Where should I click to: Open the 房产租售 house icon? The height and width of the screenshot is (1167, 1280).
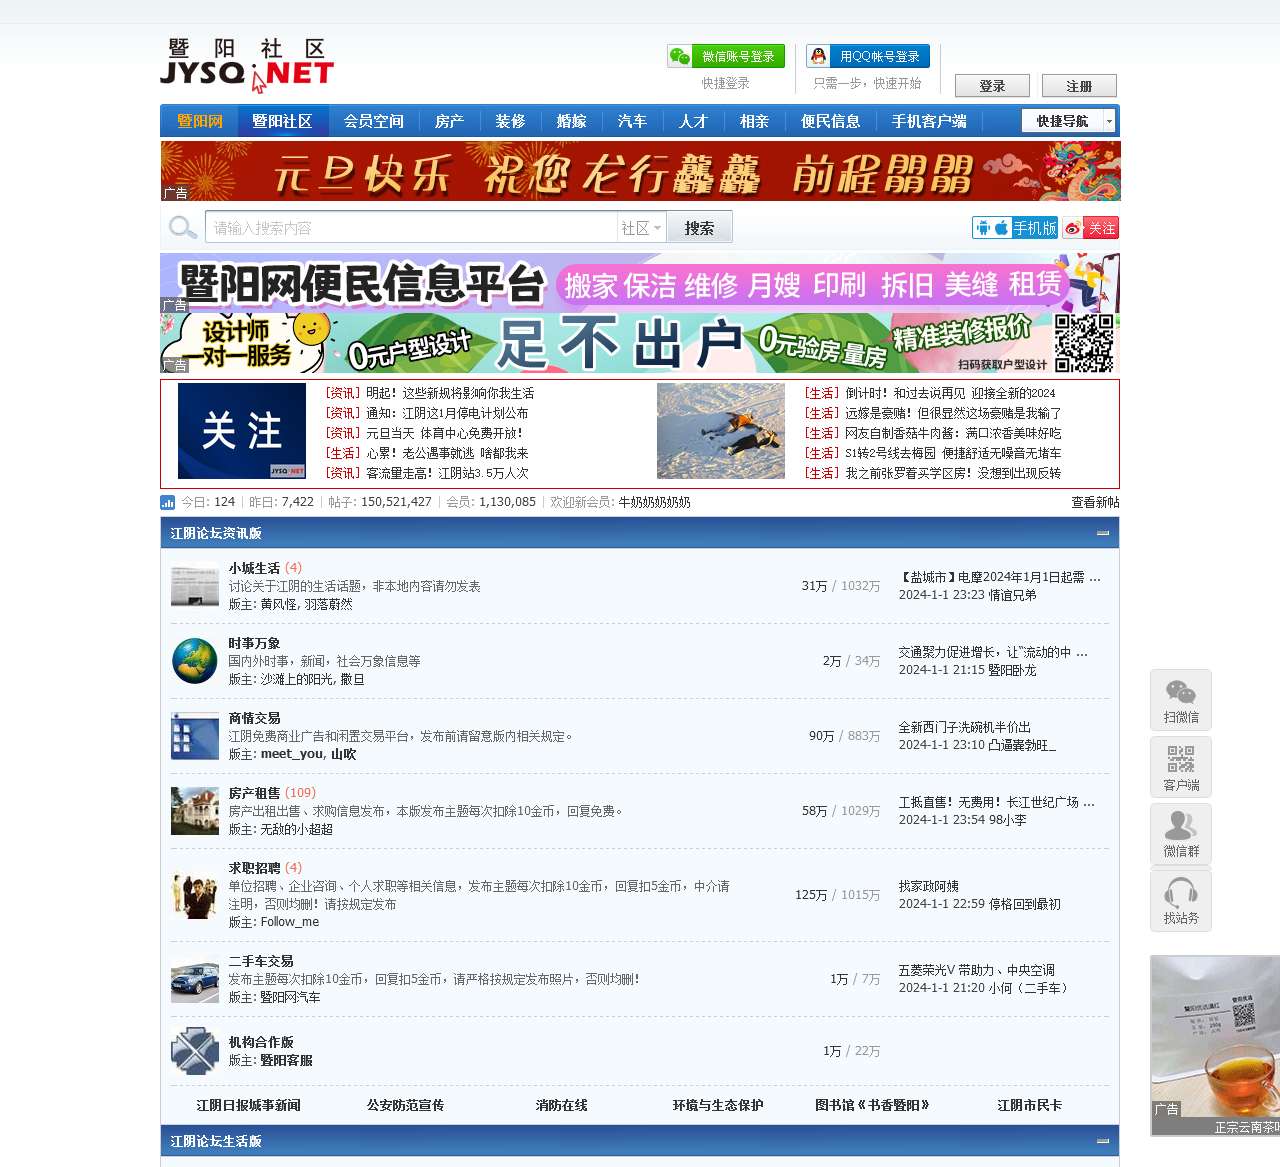click(195, 811)
